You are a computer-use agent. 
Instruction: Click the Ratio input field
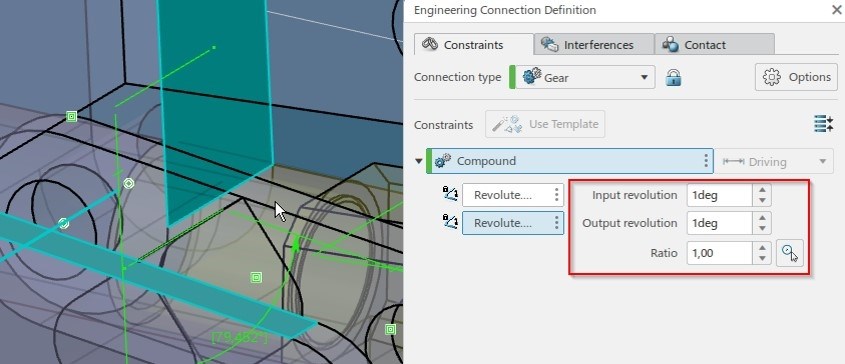coord(719,253)
